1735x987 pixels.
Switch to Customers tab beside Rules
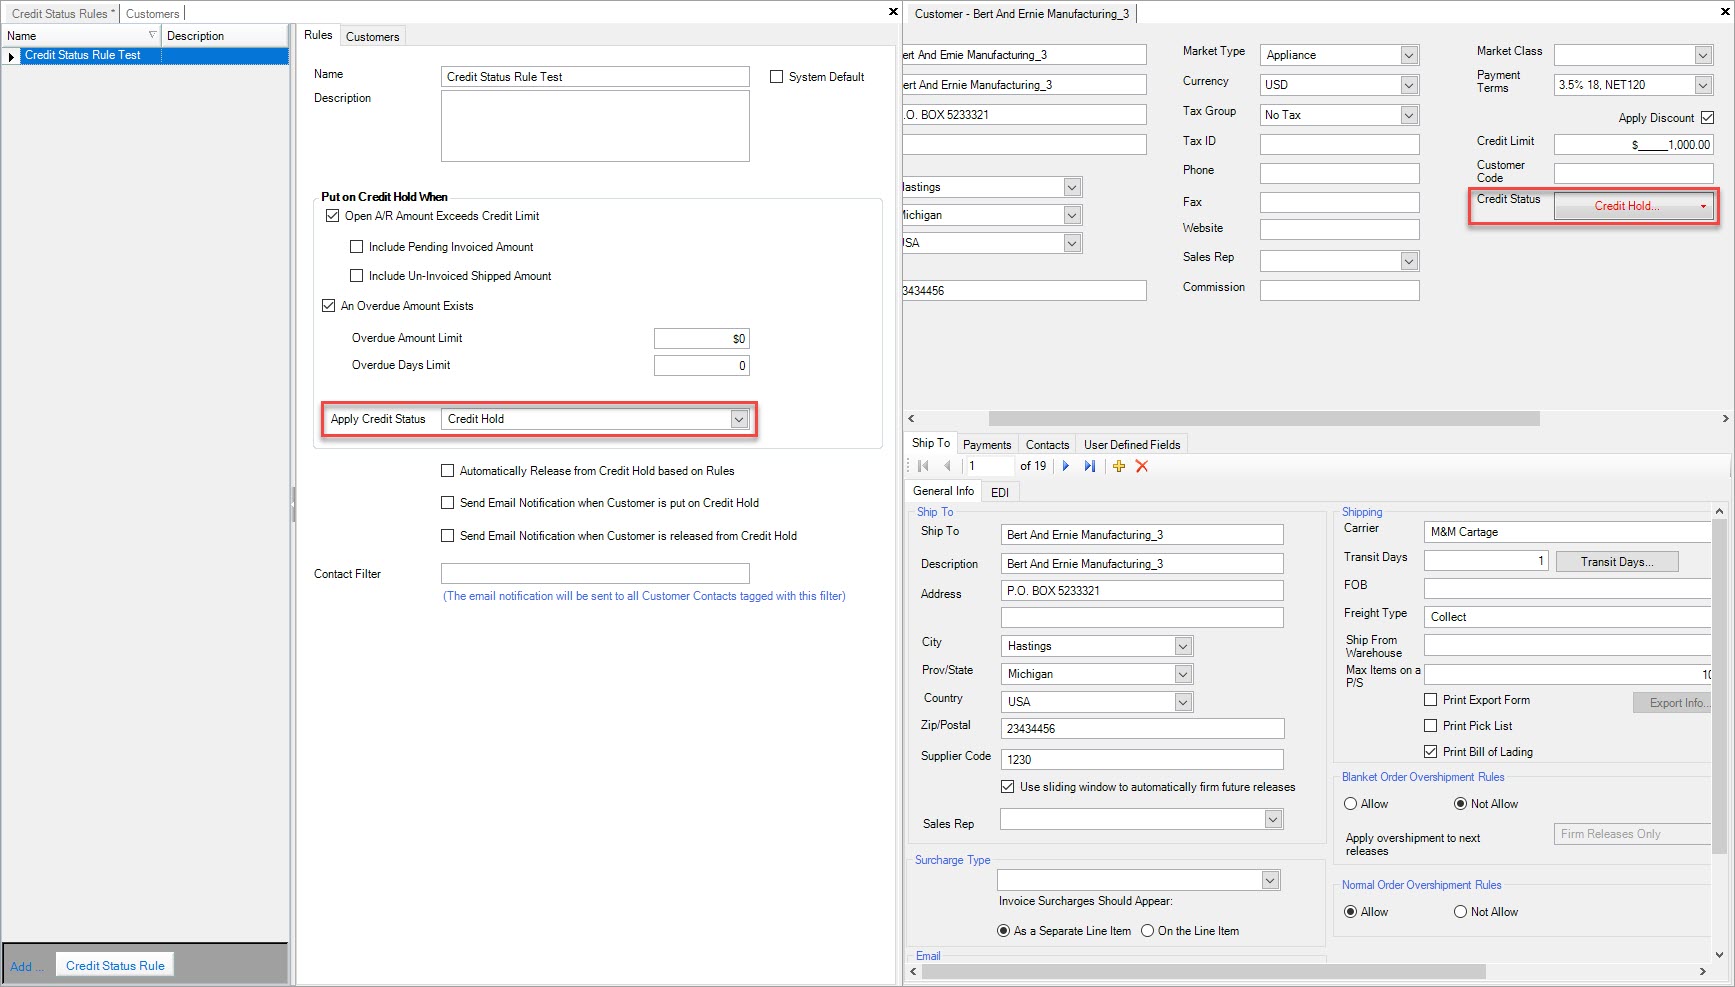click(x=372, y=37)
